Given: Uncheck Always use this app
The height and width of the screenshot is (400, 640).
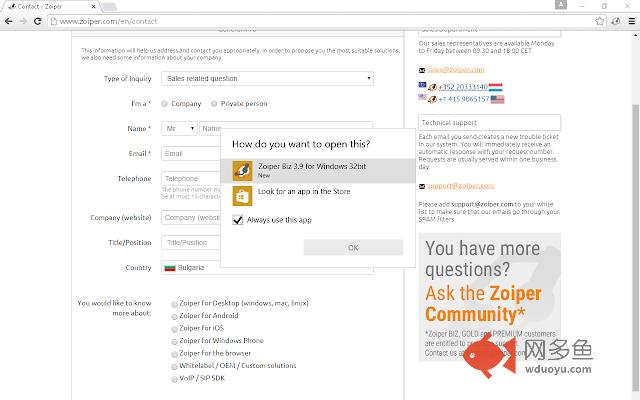Looking at the screenshot, I should click(x=238, y=220).
